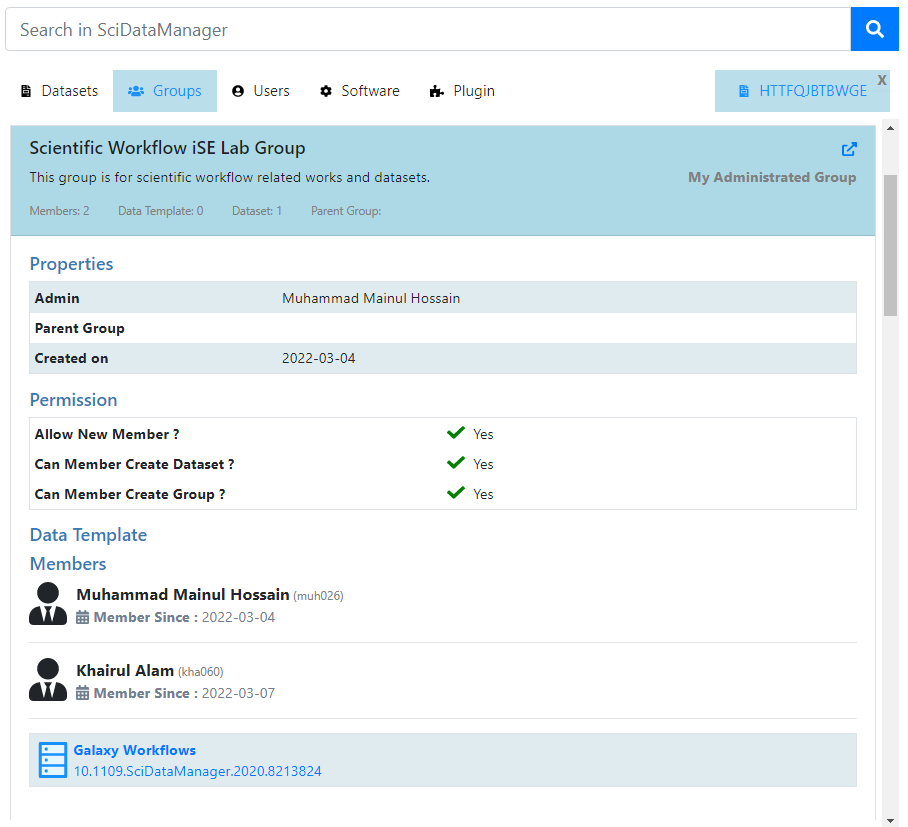908x827 pixels.
Task: Open the 10.1109.SciDataManager.2020.8213824 identifier link
Action: [197, 771]
